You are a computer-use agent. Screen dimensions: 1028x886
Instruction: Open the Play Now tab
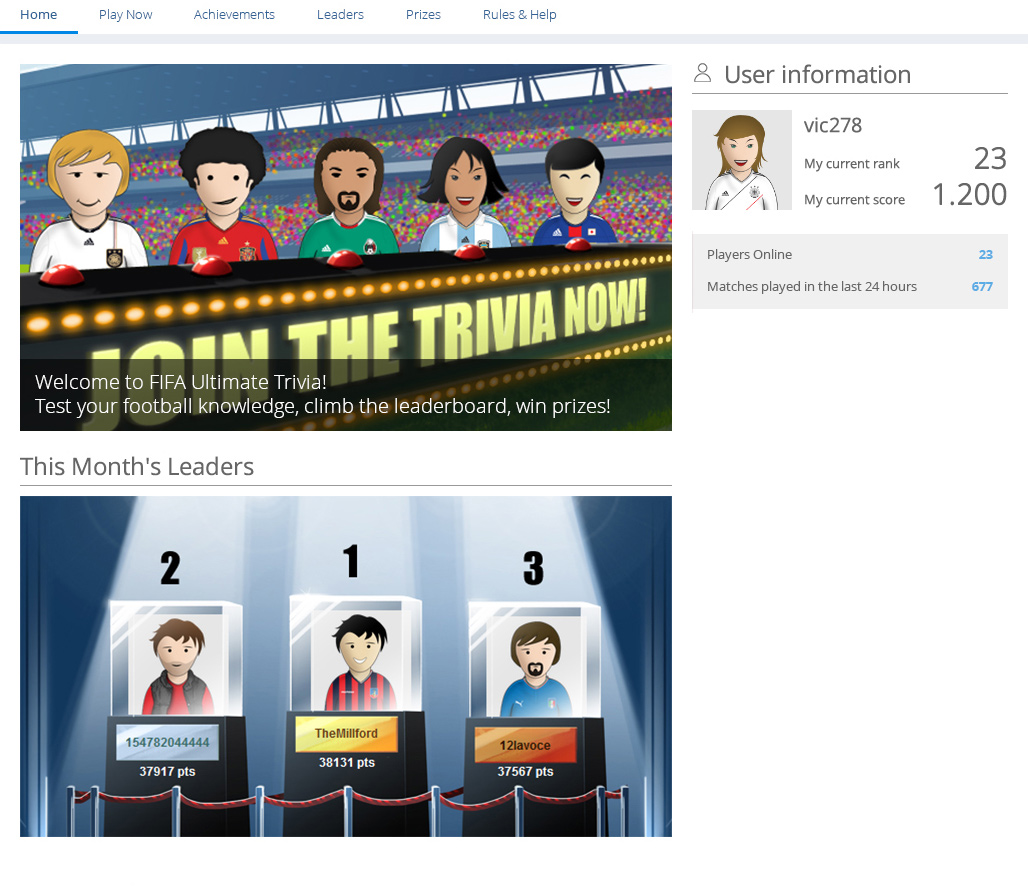[125, 14]
